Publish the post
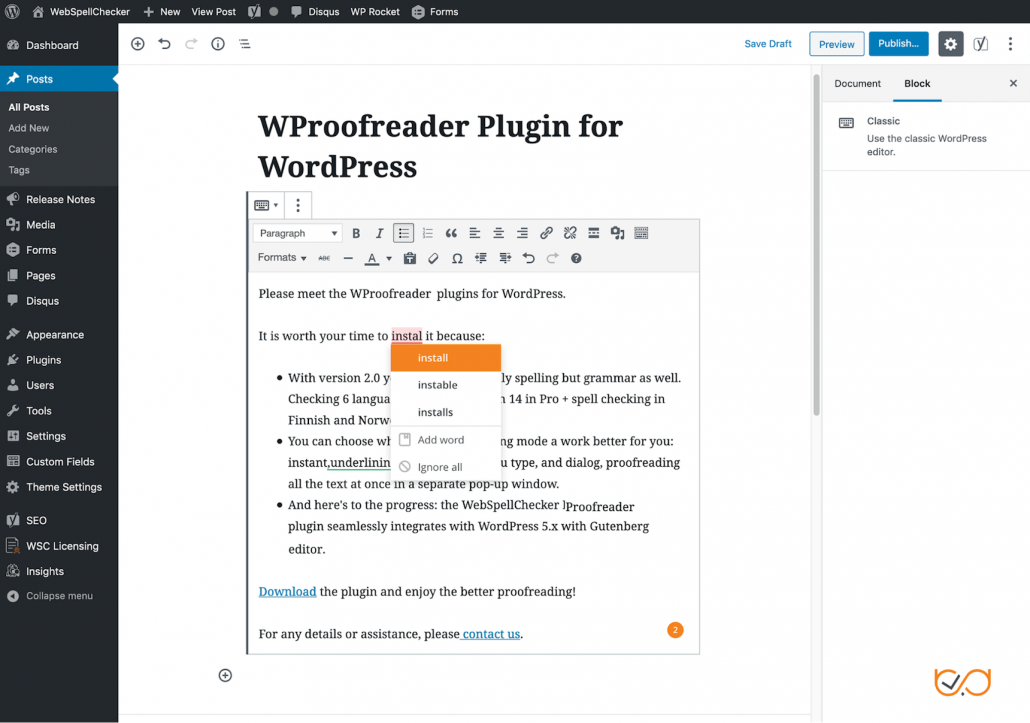 coord(898,43)
